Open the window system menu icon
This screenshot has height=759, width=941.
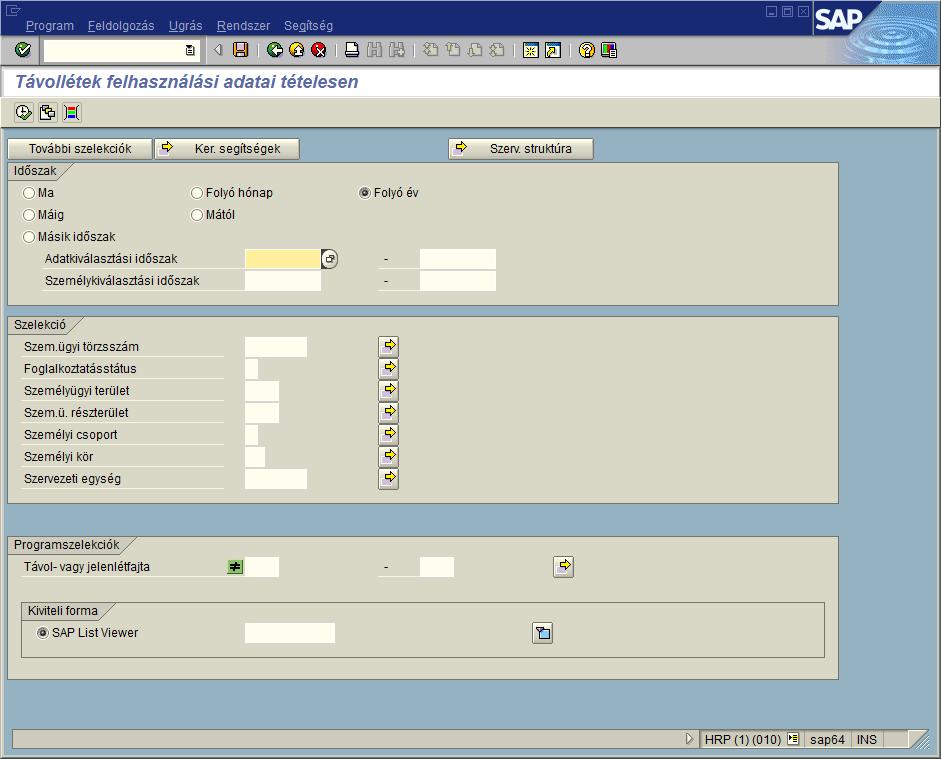12,10
